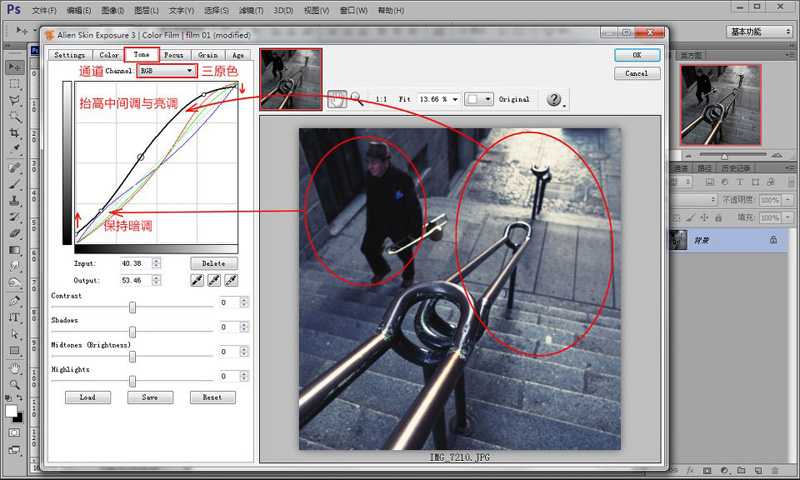Select the Brush tool
The width and height of the screenshot is (800, 480).
[x=14, y=184]
